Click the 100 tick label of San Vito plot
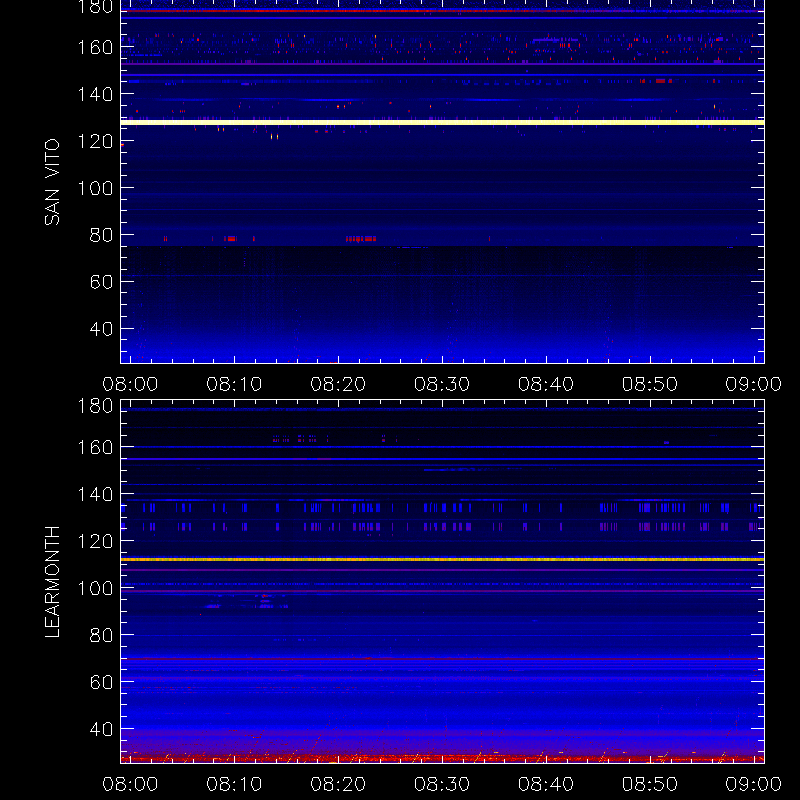 tap(95, 188)
